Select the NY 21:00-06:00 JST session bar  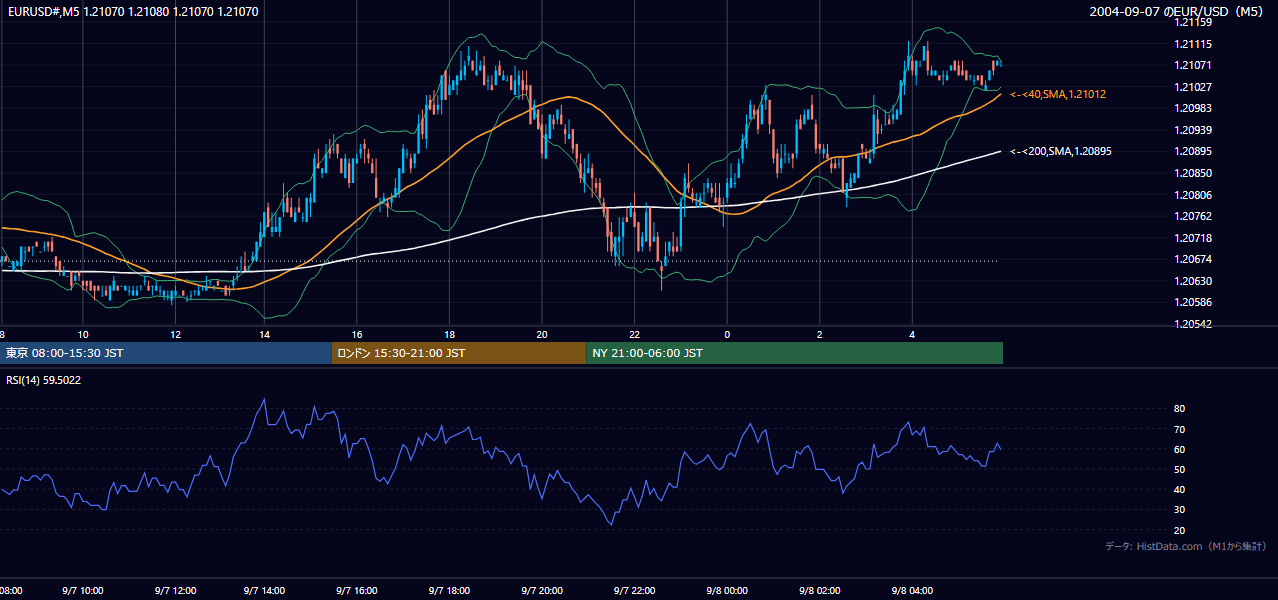coord(794,353)
